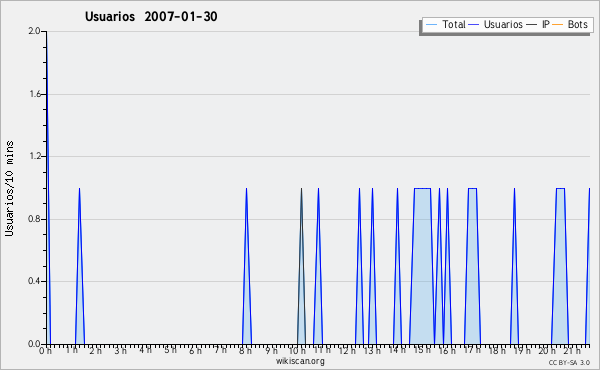Click the 1 h x-axis label
This screenshot has height=370, width=600.
click(x=71, y=350)
